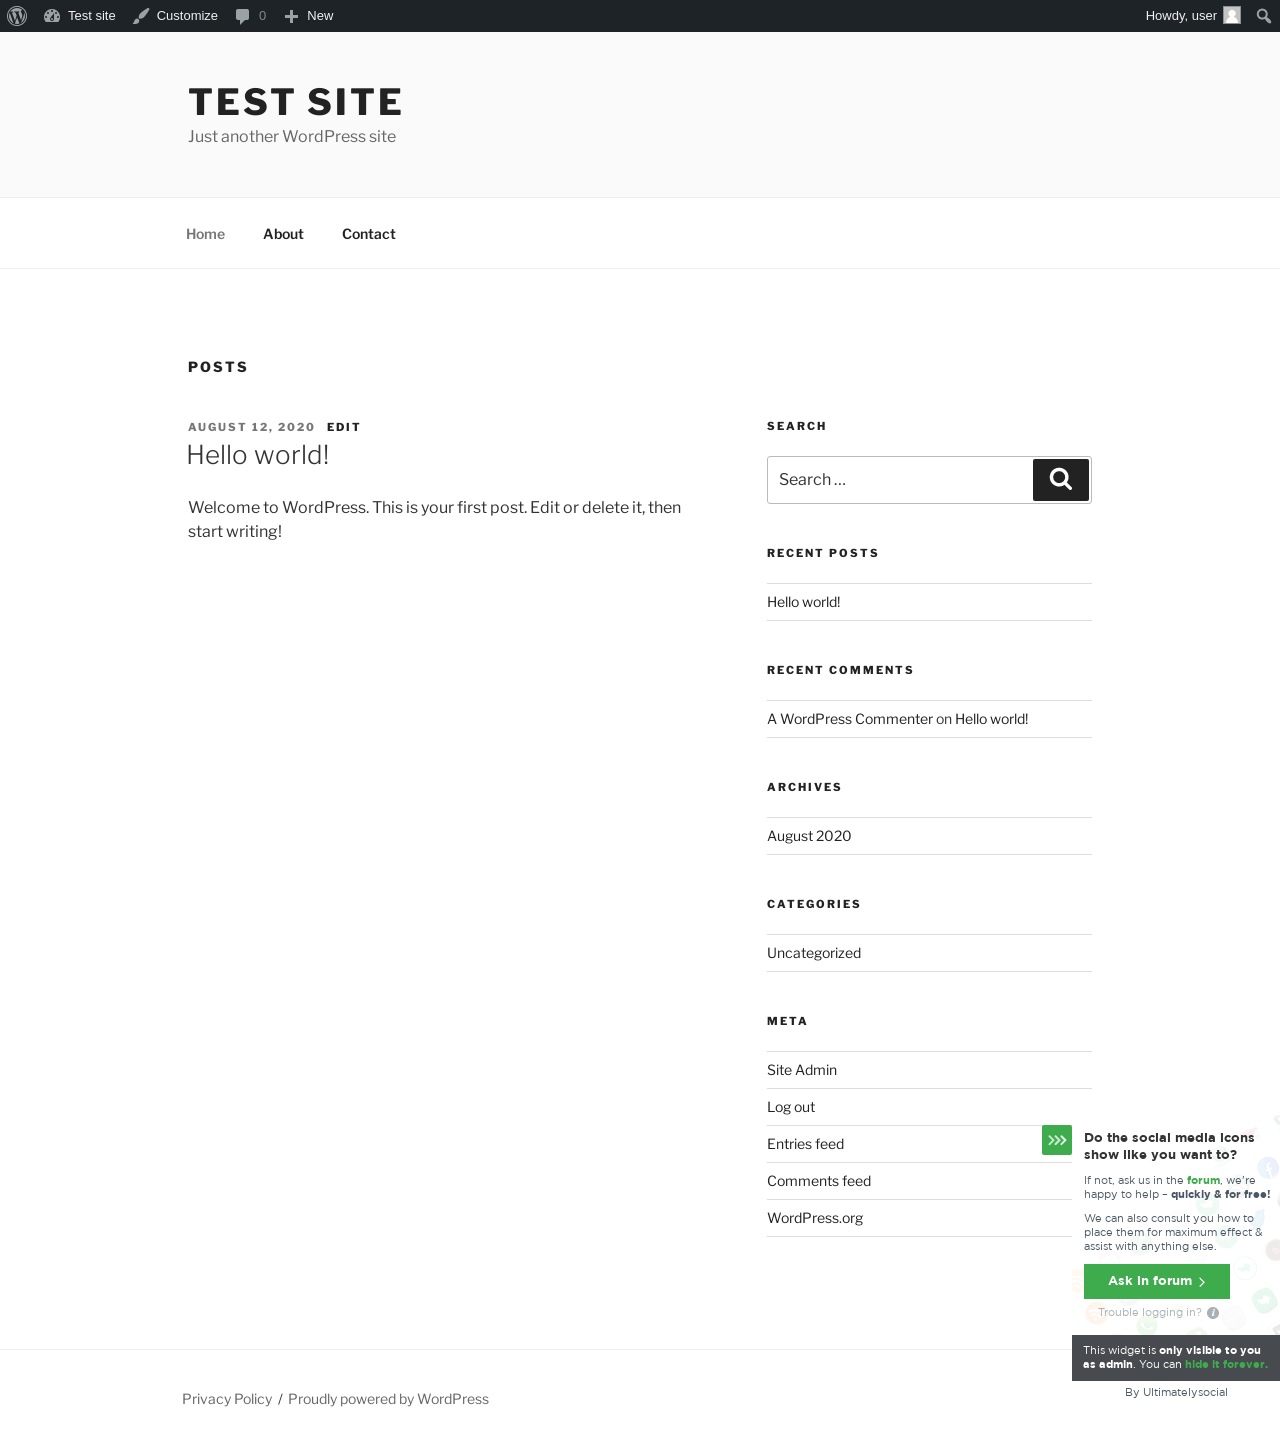Open the Customize paintbrush link

[x=176, y=16]
